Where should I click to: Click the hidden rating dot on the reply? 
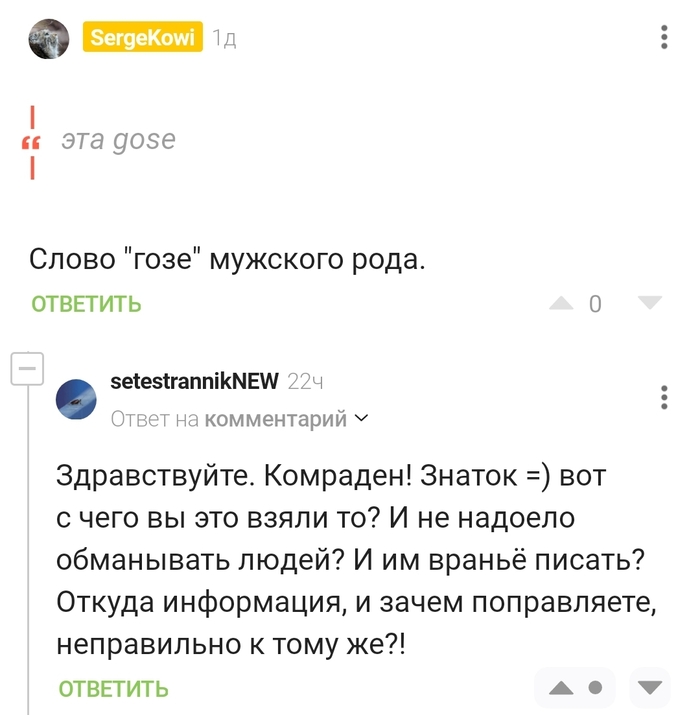tap(596, 688)
